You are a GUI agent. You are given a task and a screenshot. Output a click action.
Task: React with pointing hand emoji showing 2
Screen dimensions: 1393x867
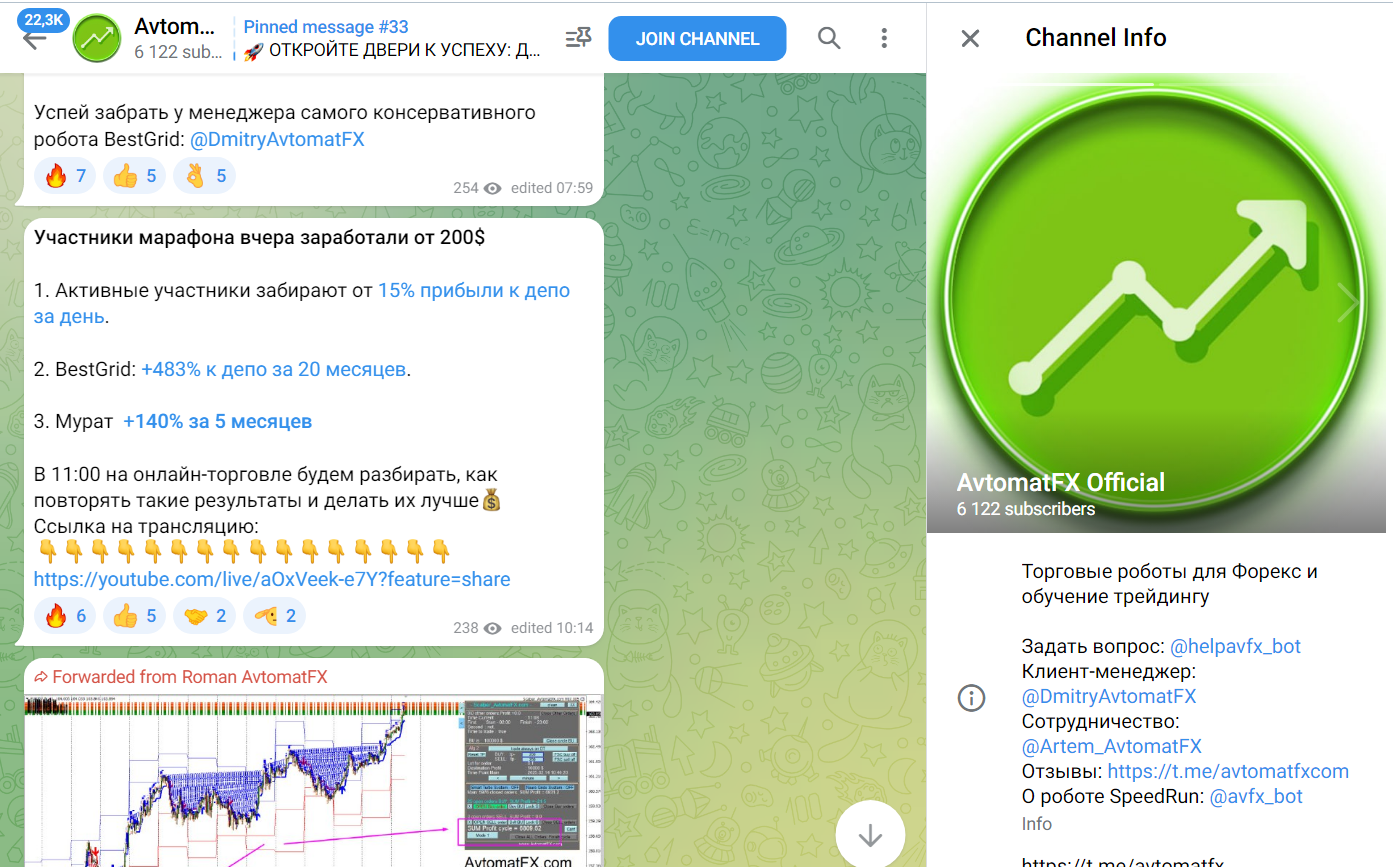coord(275,616)
